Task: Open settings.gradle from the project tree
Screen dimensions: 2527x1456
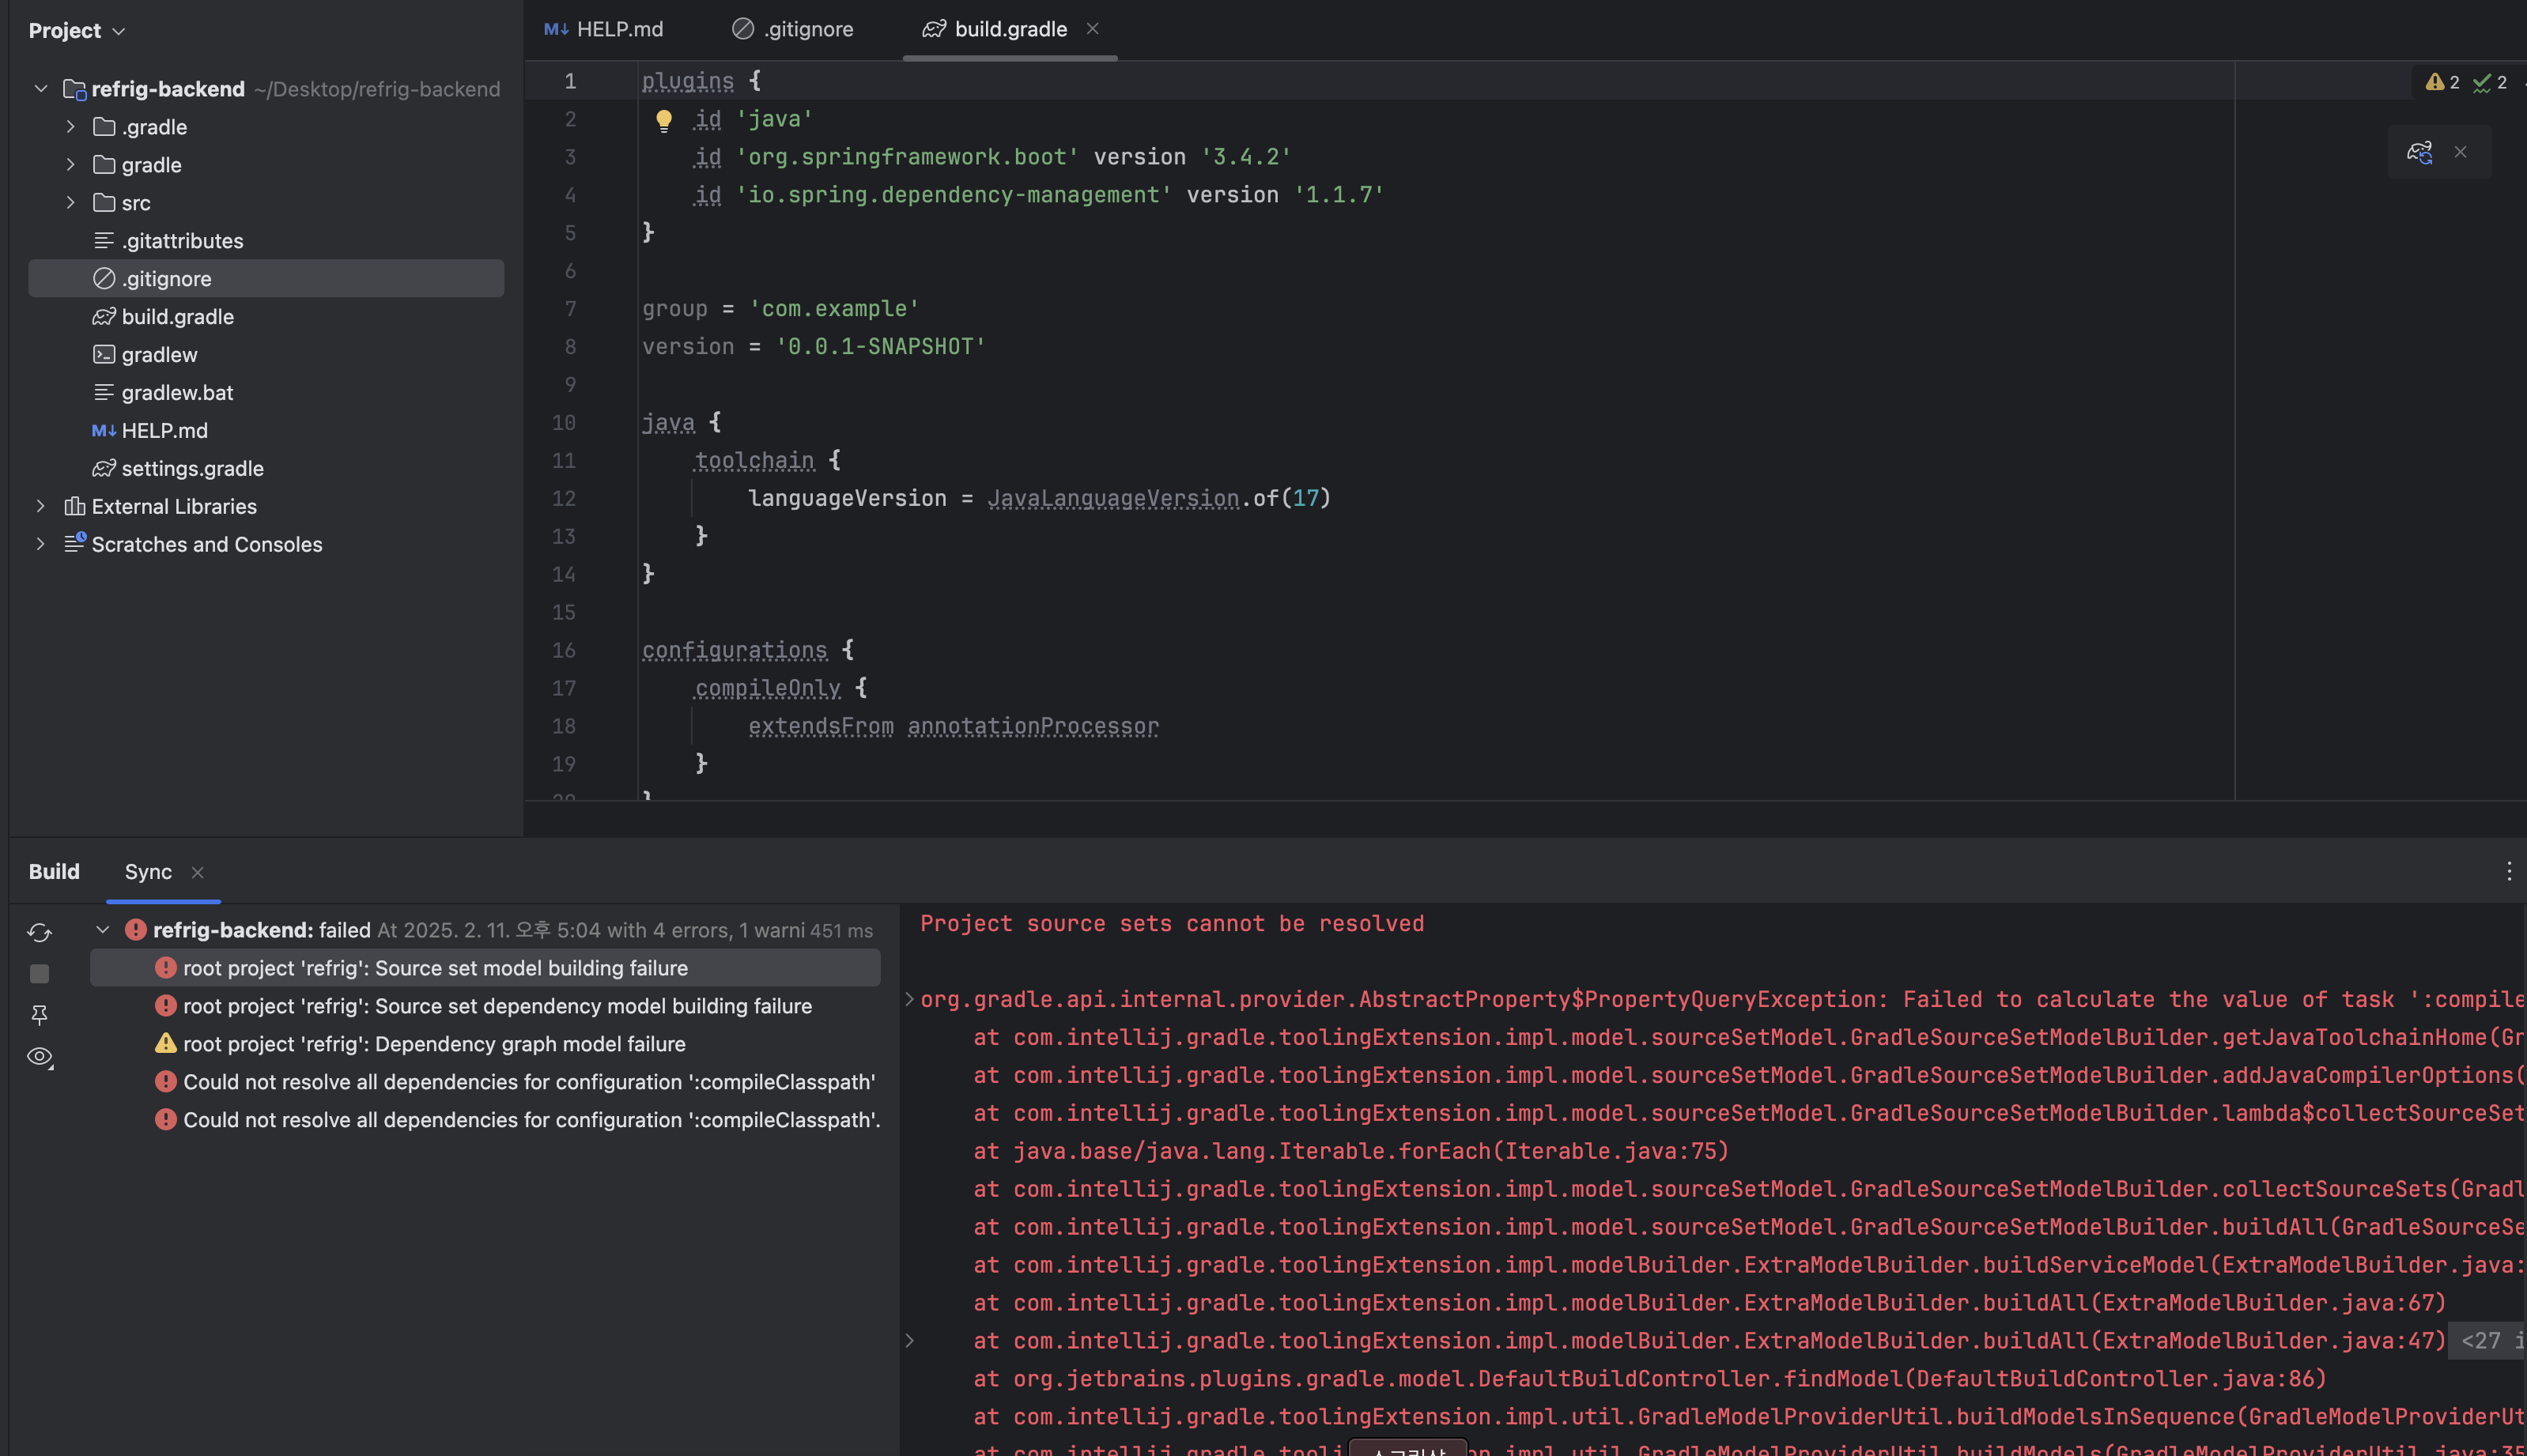Action: click(x=192, y=469)
